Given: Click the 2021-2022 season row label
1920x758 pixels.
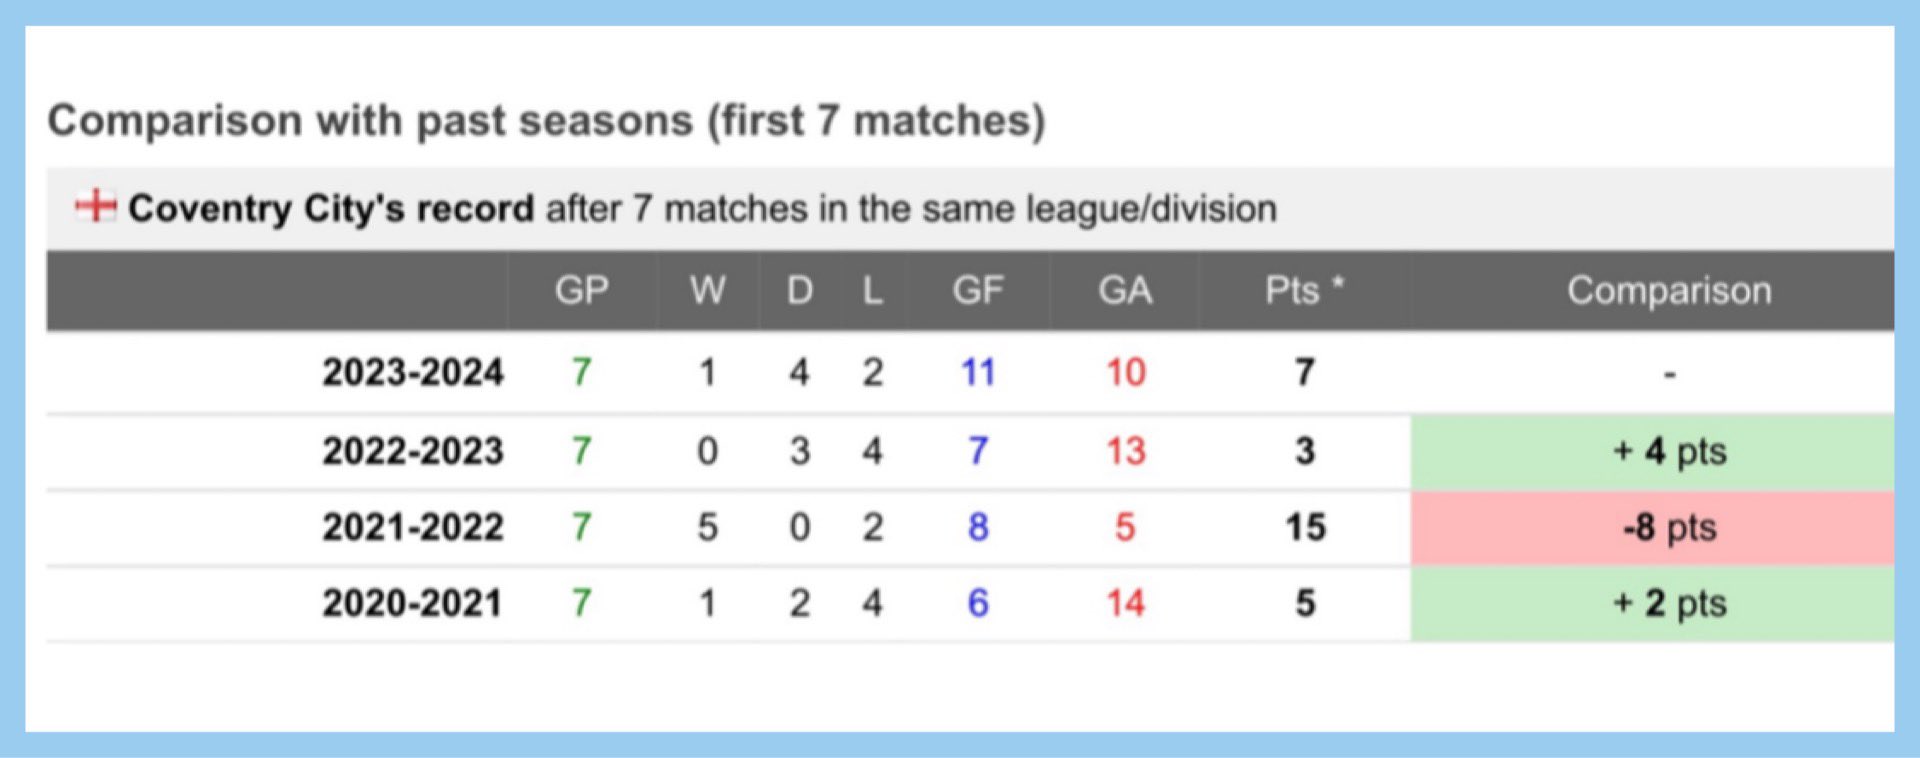Looking at the screenshot, I should tap(413, 527).
